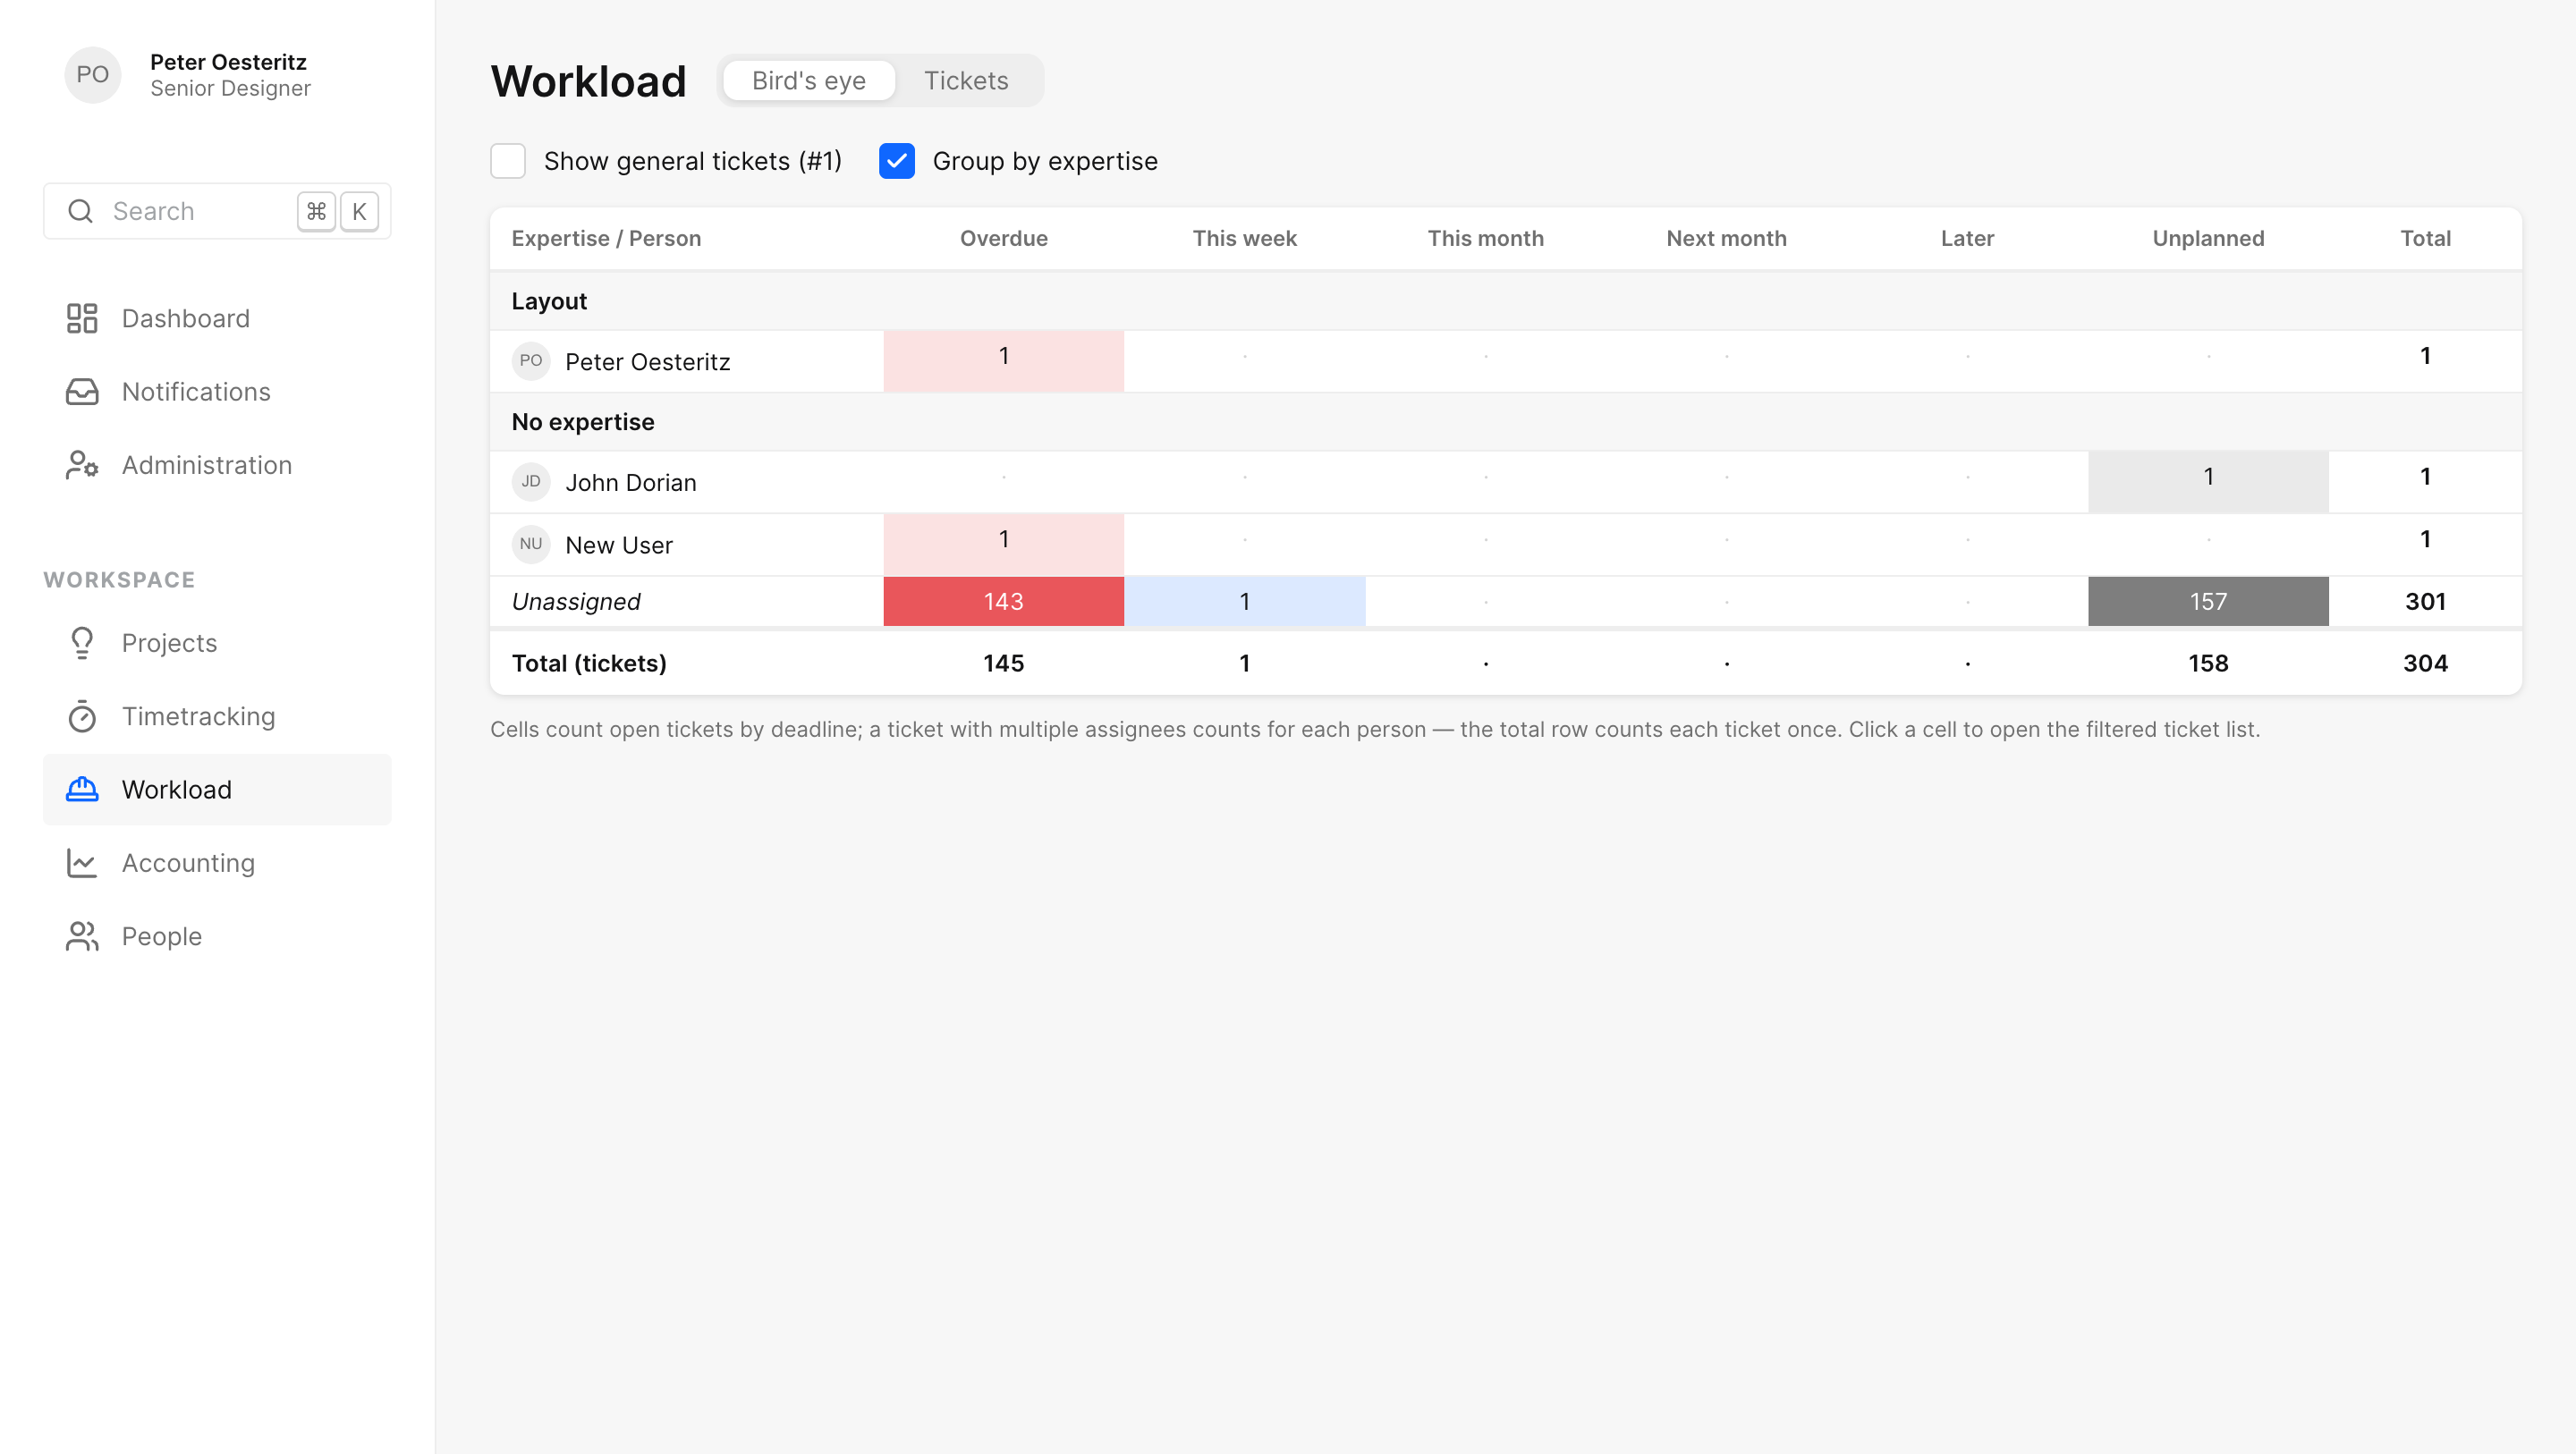The width and height of the screenshot is (2576, 1454).
Task: Click the Overdue column header
Action: (1004, 238)
